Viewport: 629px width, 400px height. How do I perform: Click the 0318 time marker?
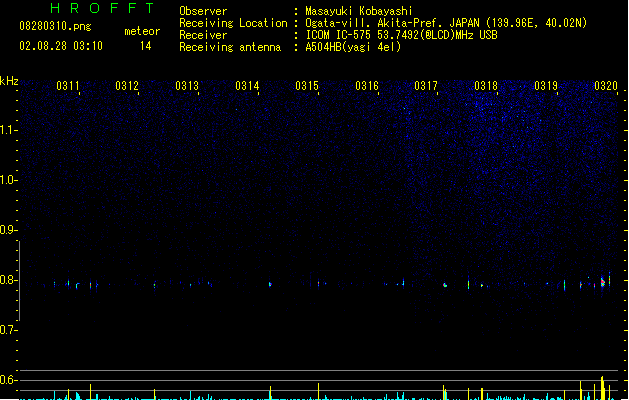486,86
